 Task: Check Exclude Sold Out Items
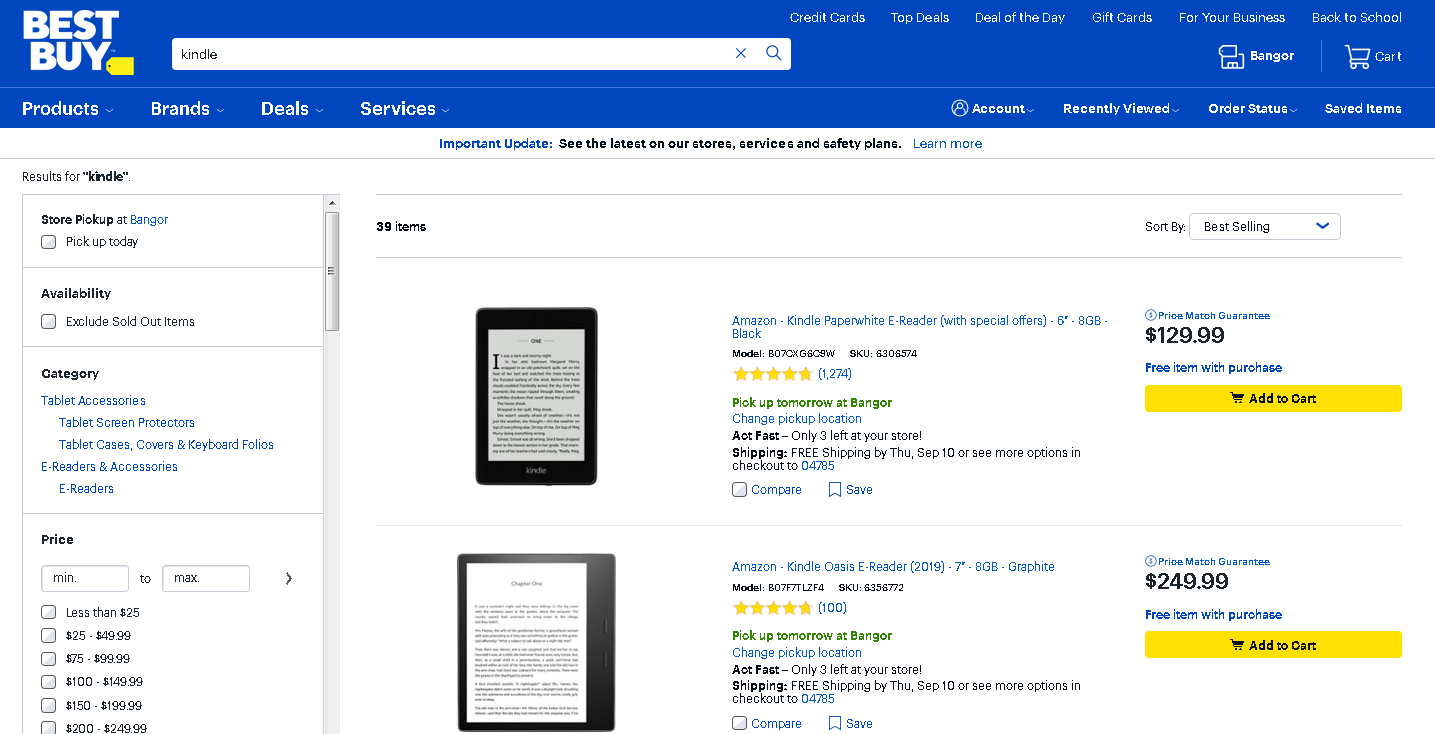point(49,322)
